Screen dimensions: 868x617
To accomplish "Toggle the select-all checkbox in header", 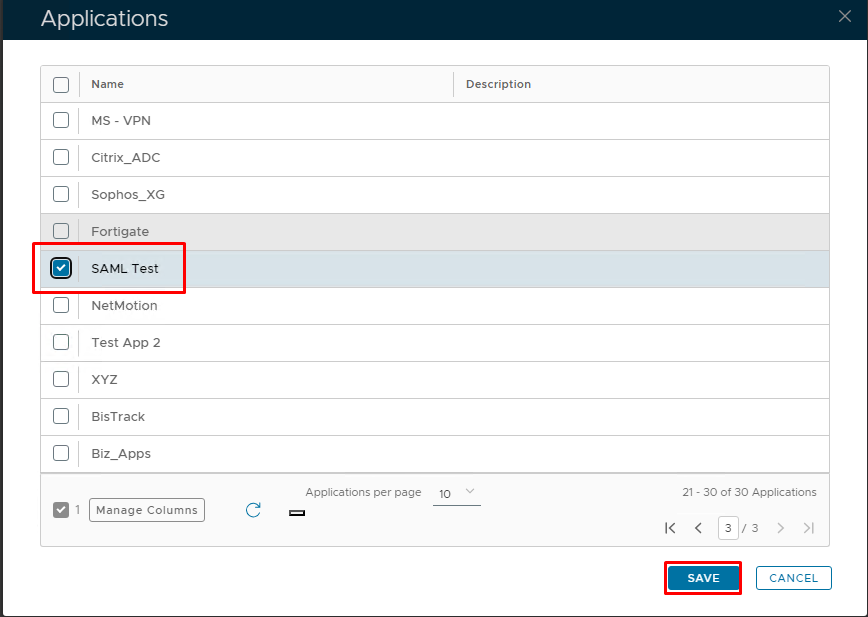I will [x=61, y=84].
